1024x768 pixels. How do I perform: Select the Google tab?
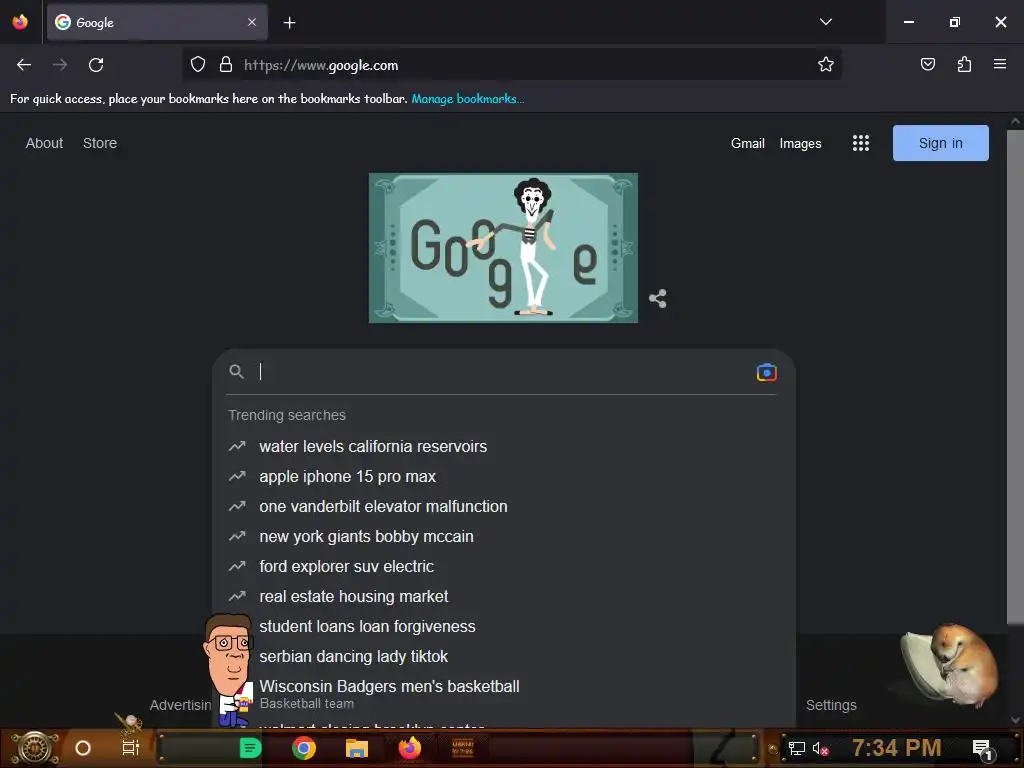click(157, 22)
